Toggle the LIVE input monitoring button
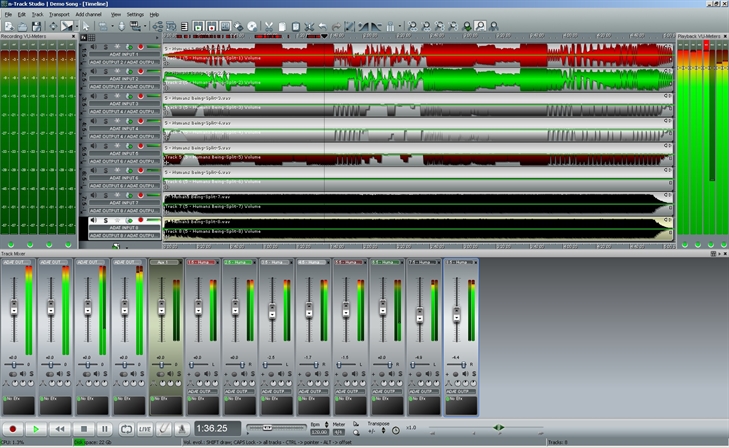 (145, 428)
